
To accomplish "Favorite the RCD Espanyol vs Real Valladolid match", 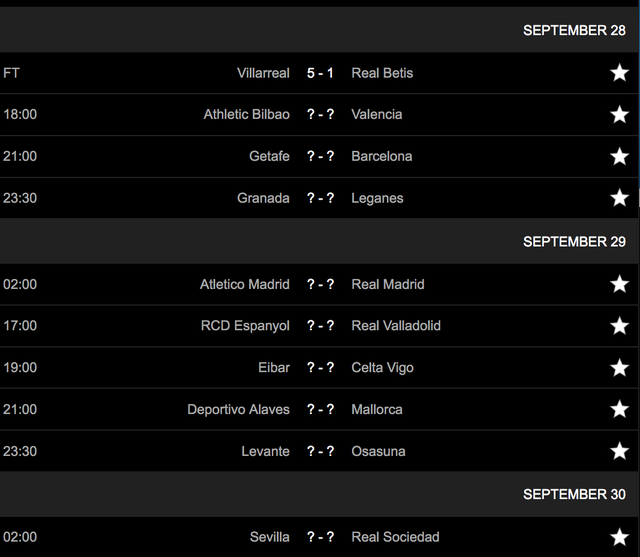I will [x=620, y=325].
